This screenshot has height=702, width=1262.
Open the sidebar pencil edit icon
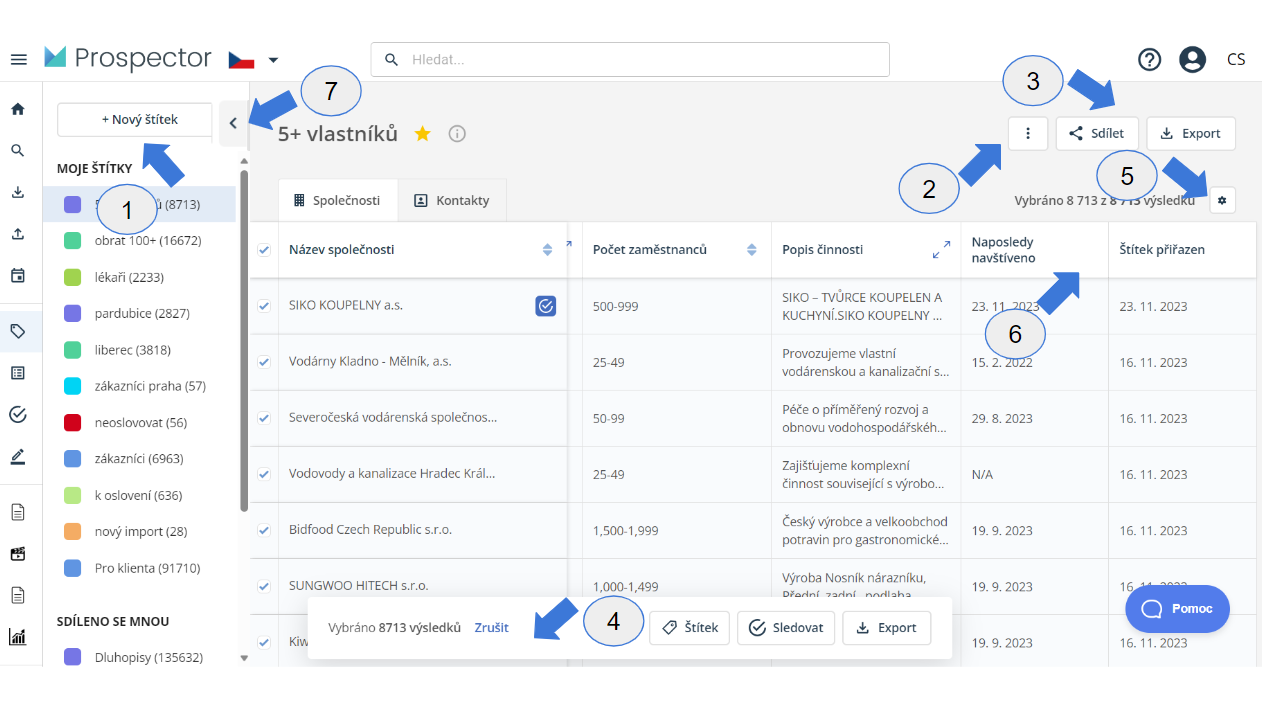pyautogui.click(x=18, y=457)
